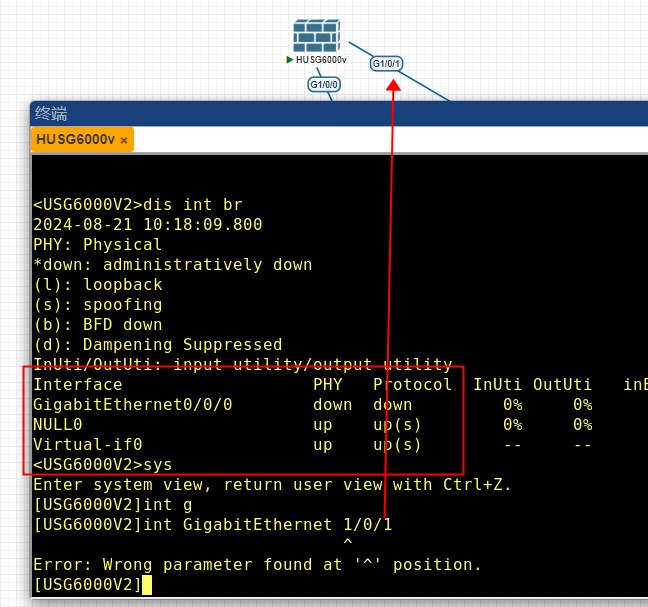
Task: Click the green running status triangle
Action: [289, 60]
